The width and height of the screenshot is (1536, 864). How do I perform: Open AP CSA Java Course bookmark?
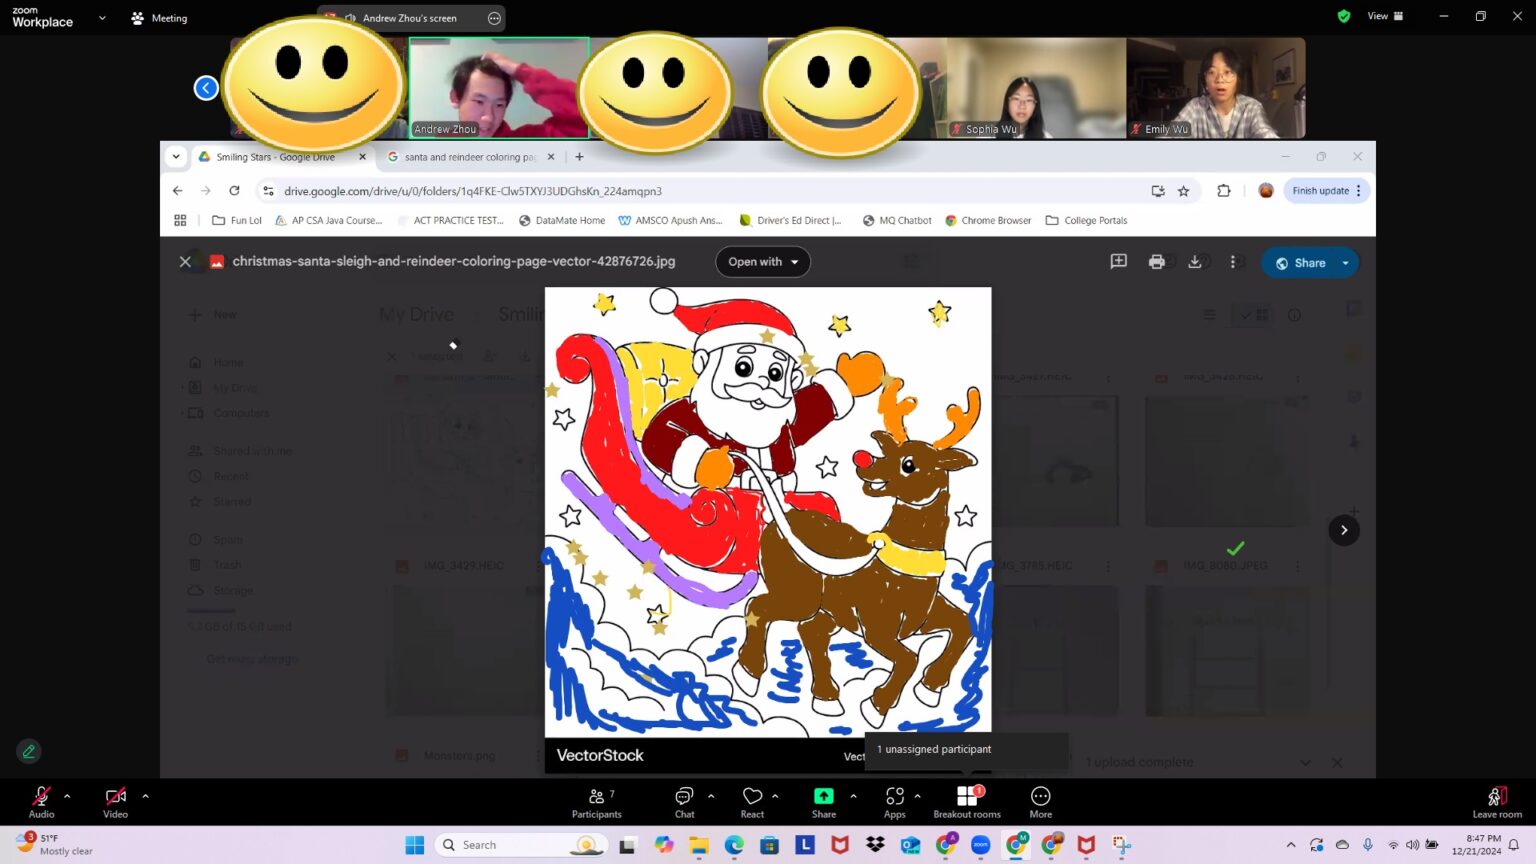point(328,221)
